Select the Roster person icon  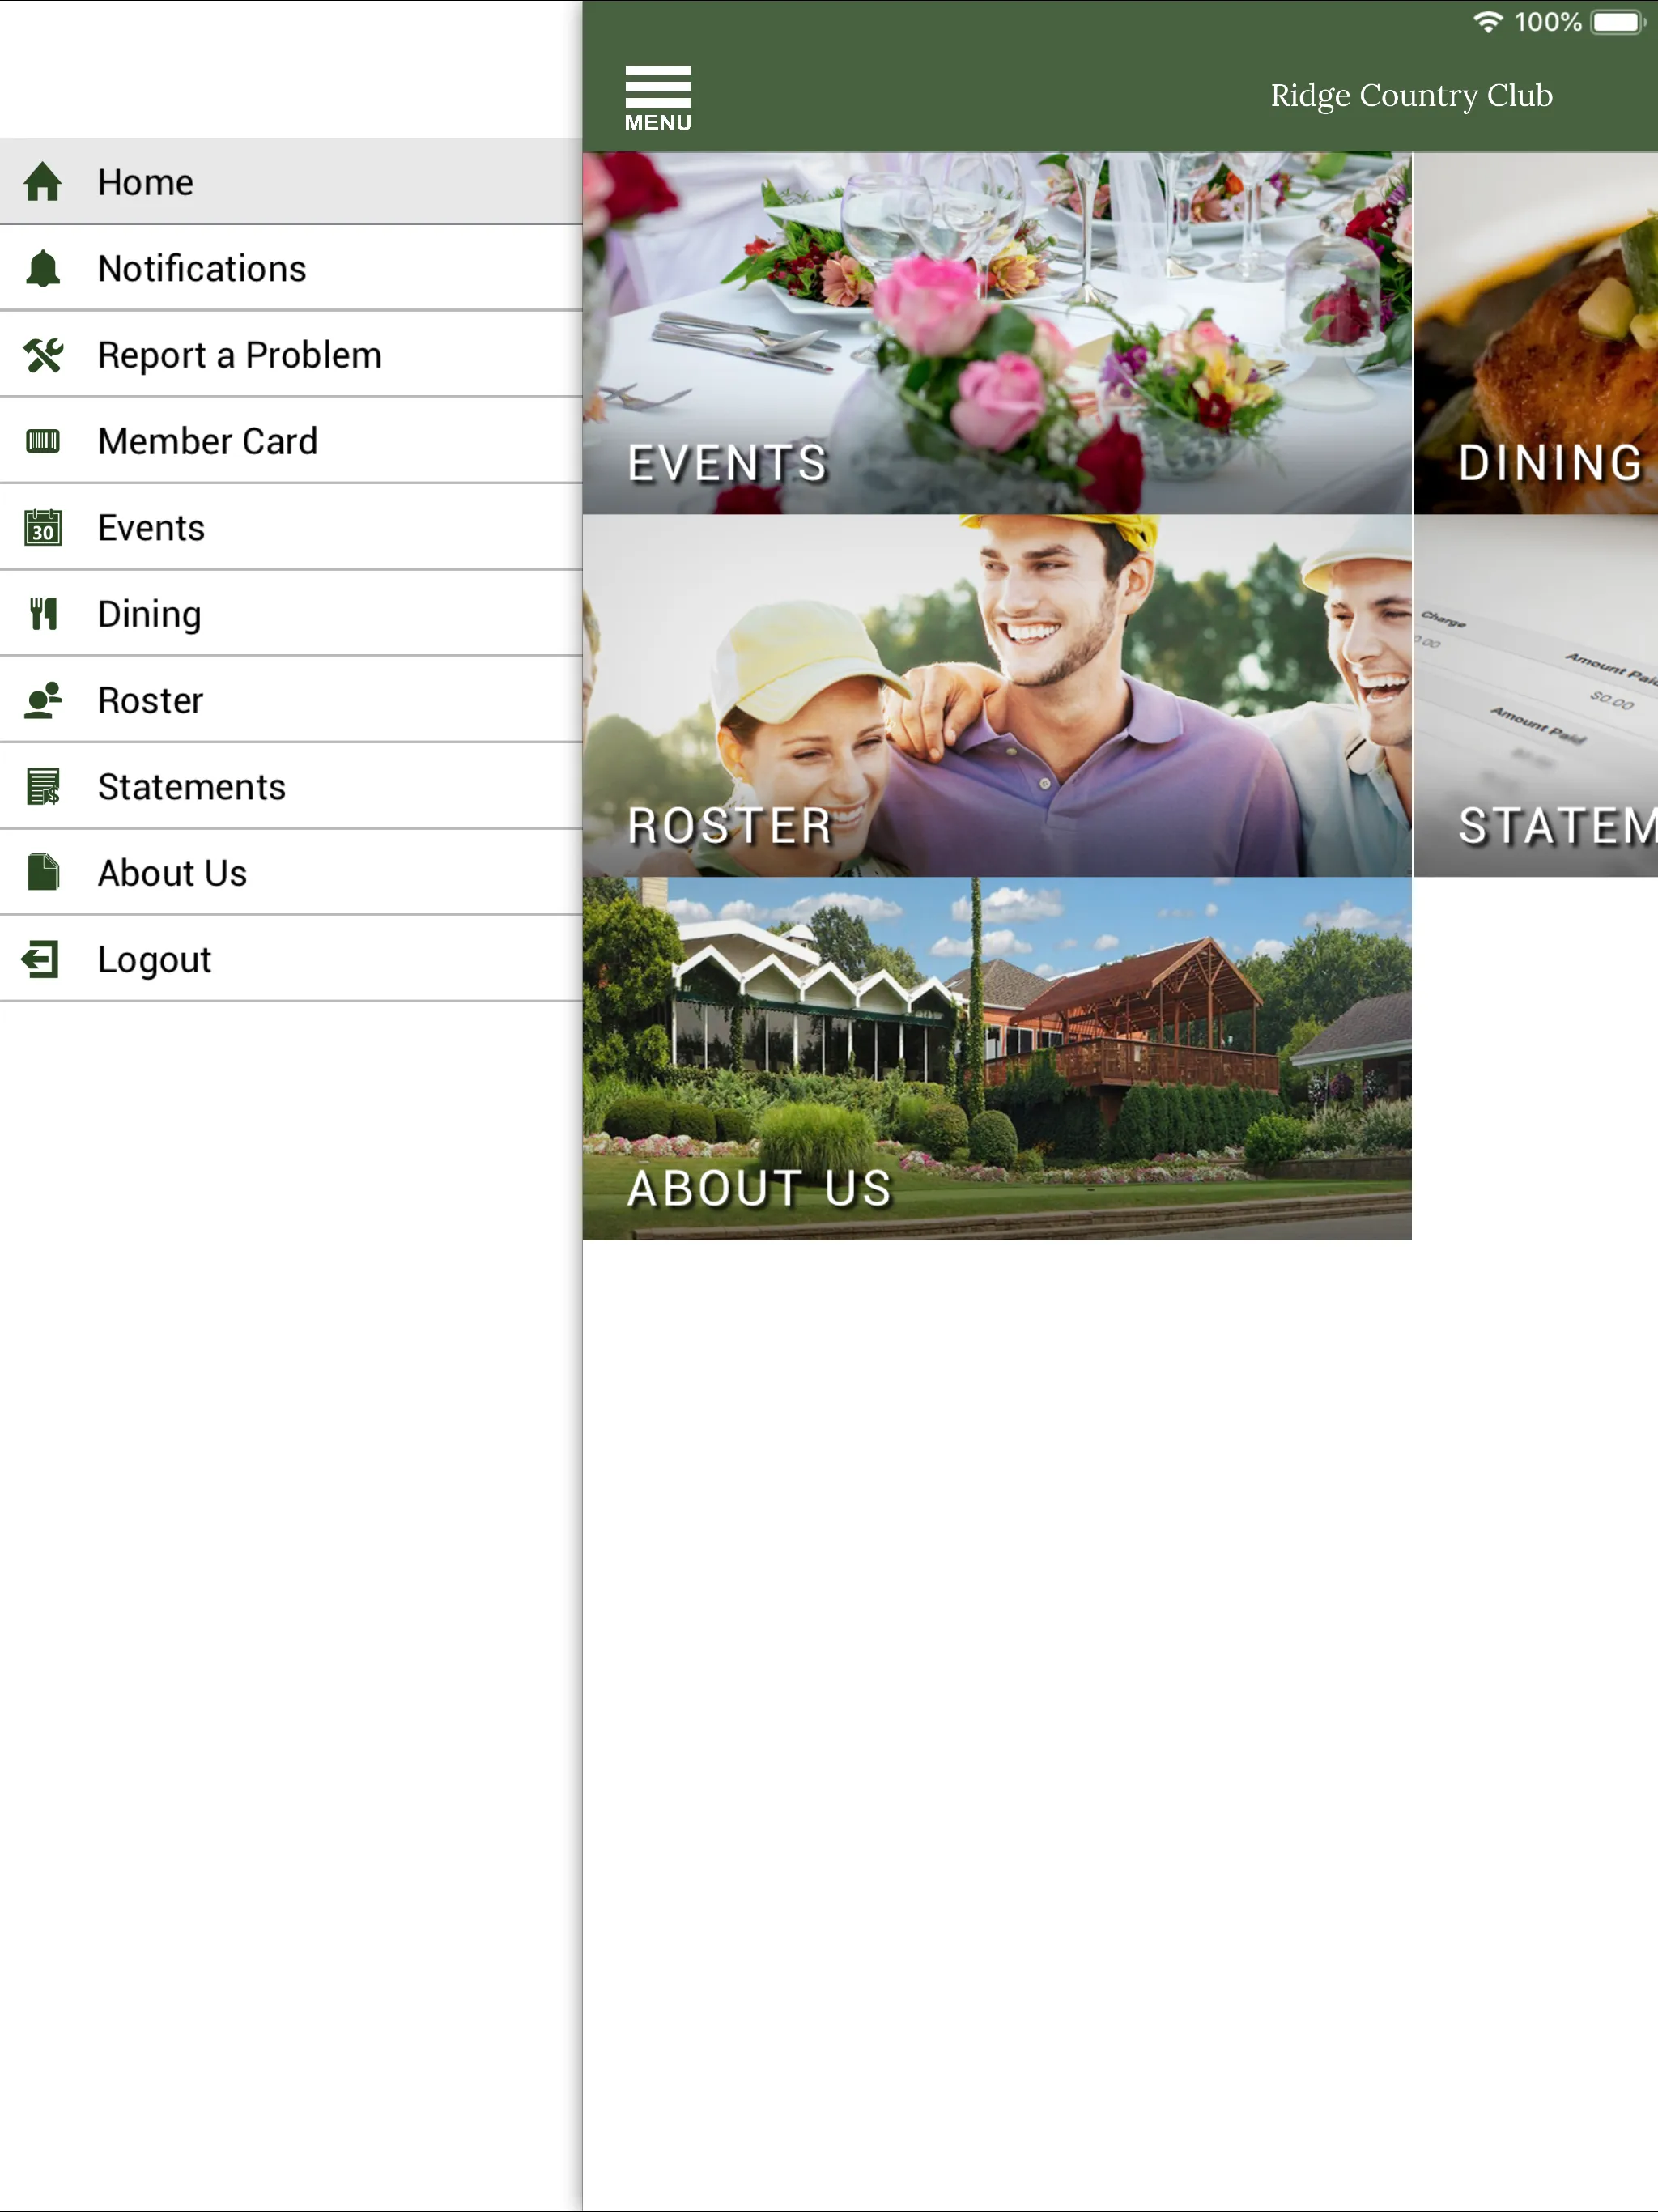pyautogui.click(x=44, y=699)
